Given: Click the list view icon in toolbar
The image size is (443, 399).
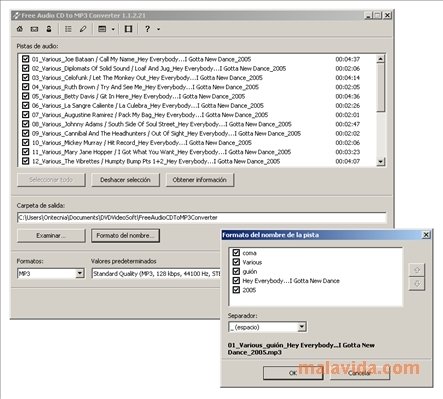Looking at the screenshot, I should [68, 29].
